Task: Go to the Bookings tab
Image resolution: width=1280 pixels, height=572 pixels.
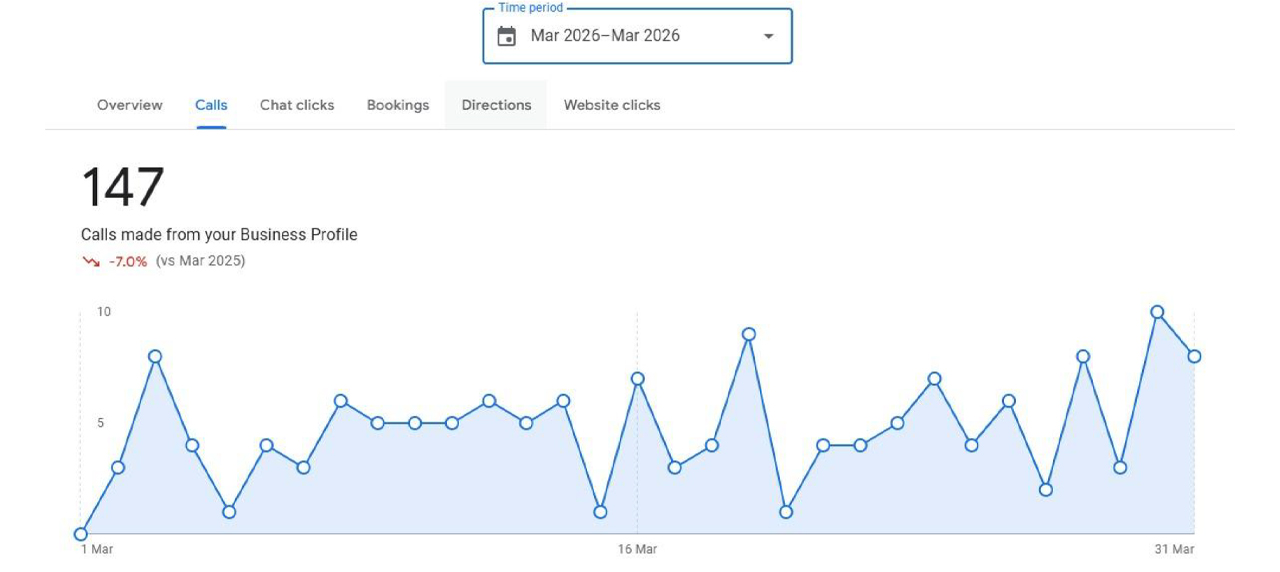Action: click(398, 105)
